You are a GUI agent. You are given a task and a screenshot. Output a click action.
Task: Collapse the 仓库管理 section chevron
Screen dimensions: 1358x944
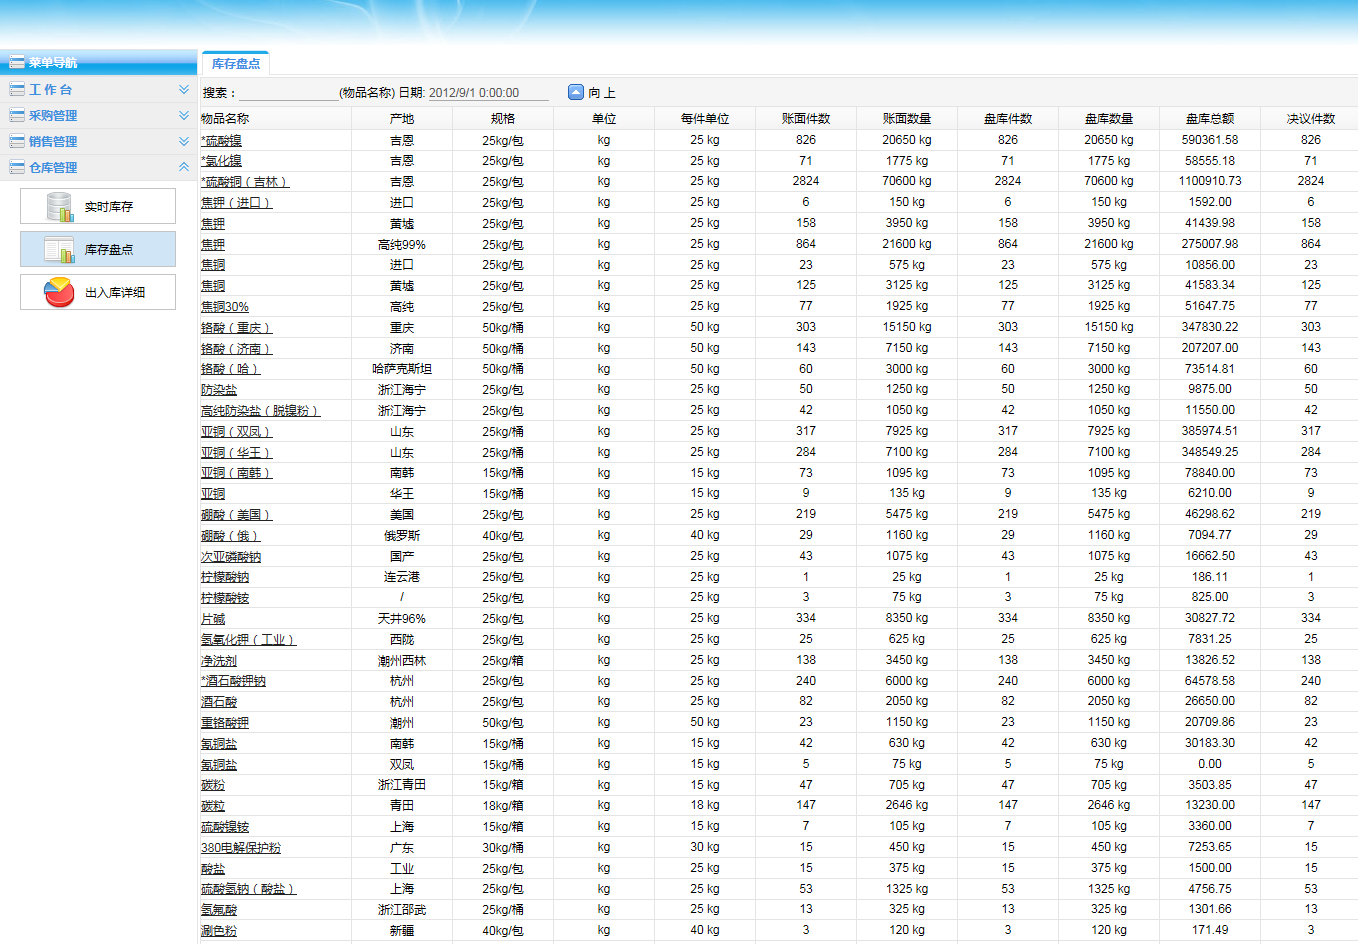184,167
